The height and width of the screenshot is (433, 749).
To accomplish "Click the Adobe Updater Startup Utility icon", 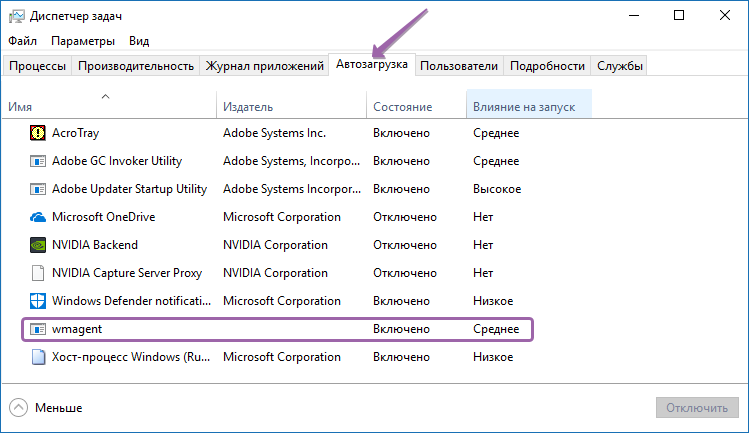I will [x=38, y=188].
